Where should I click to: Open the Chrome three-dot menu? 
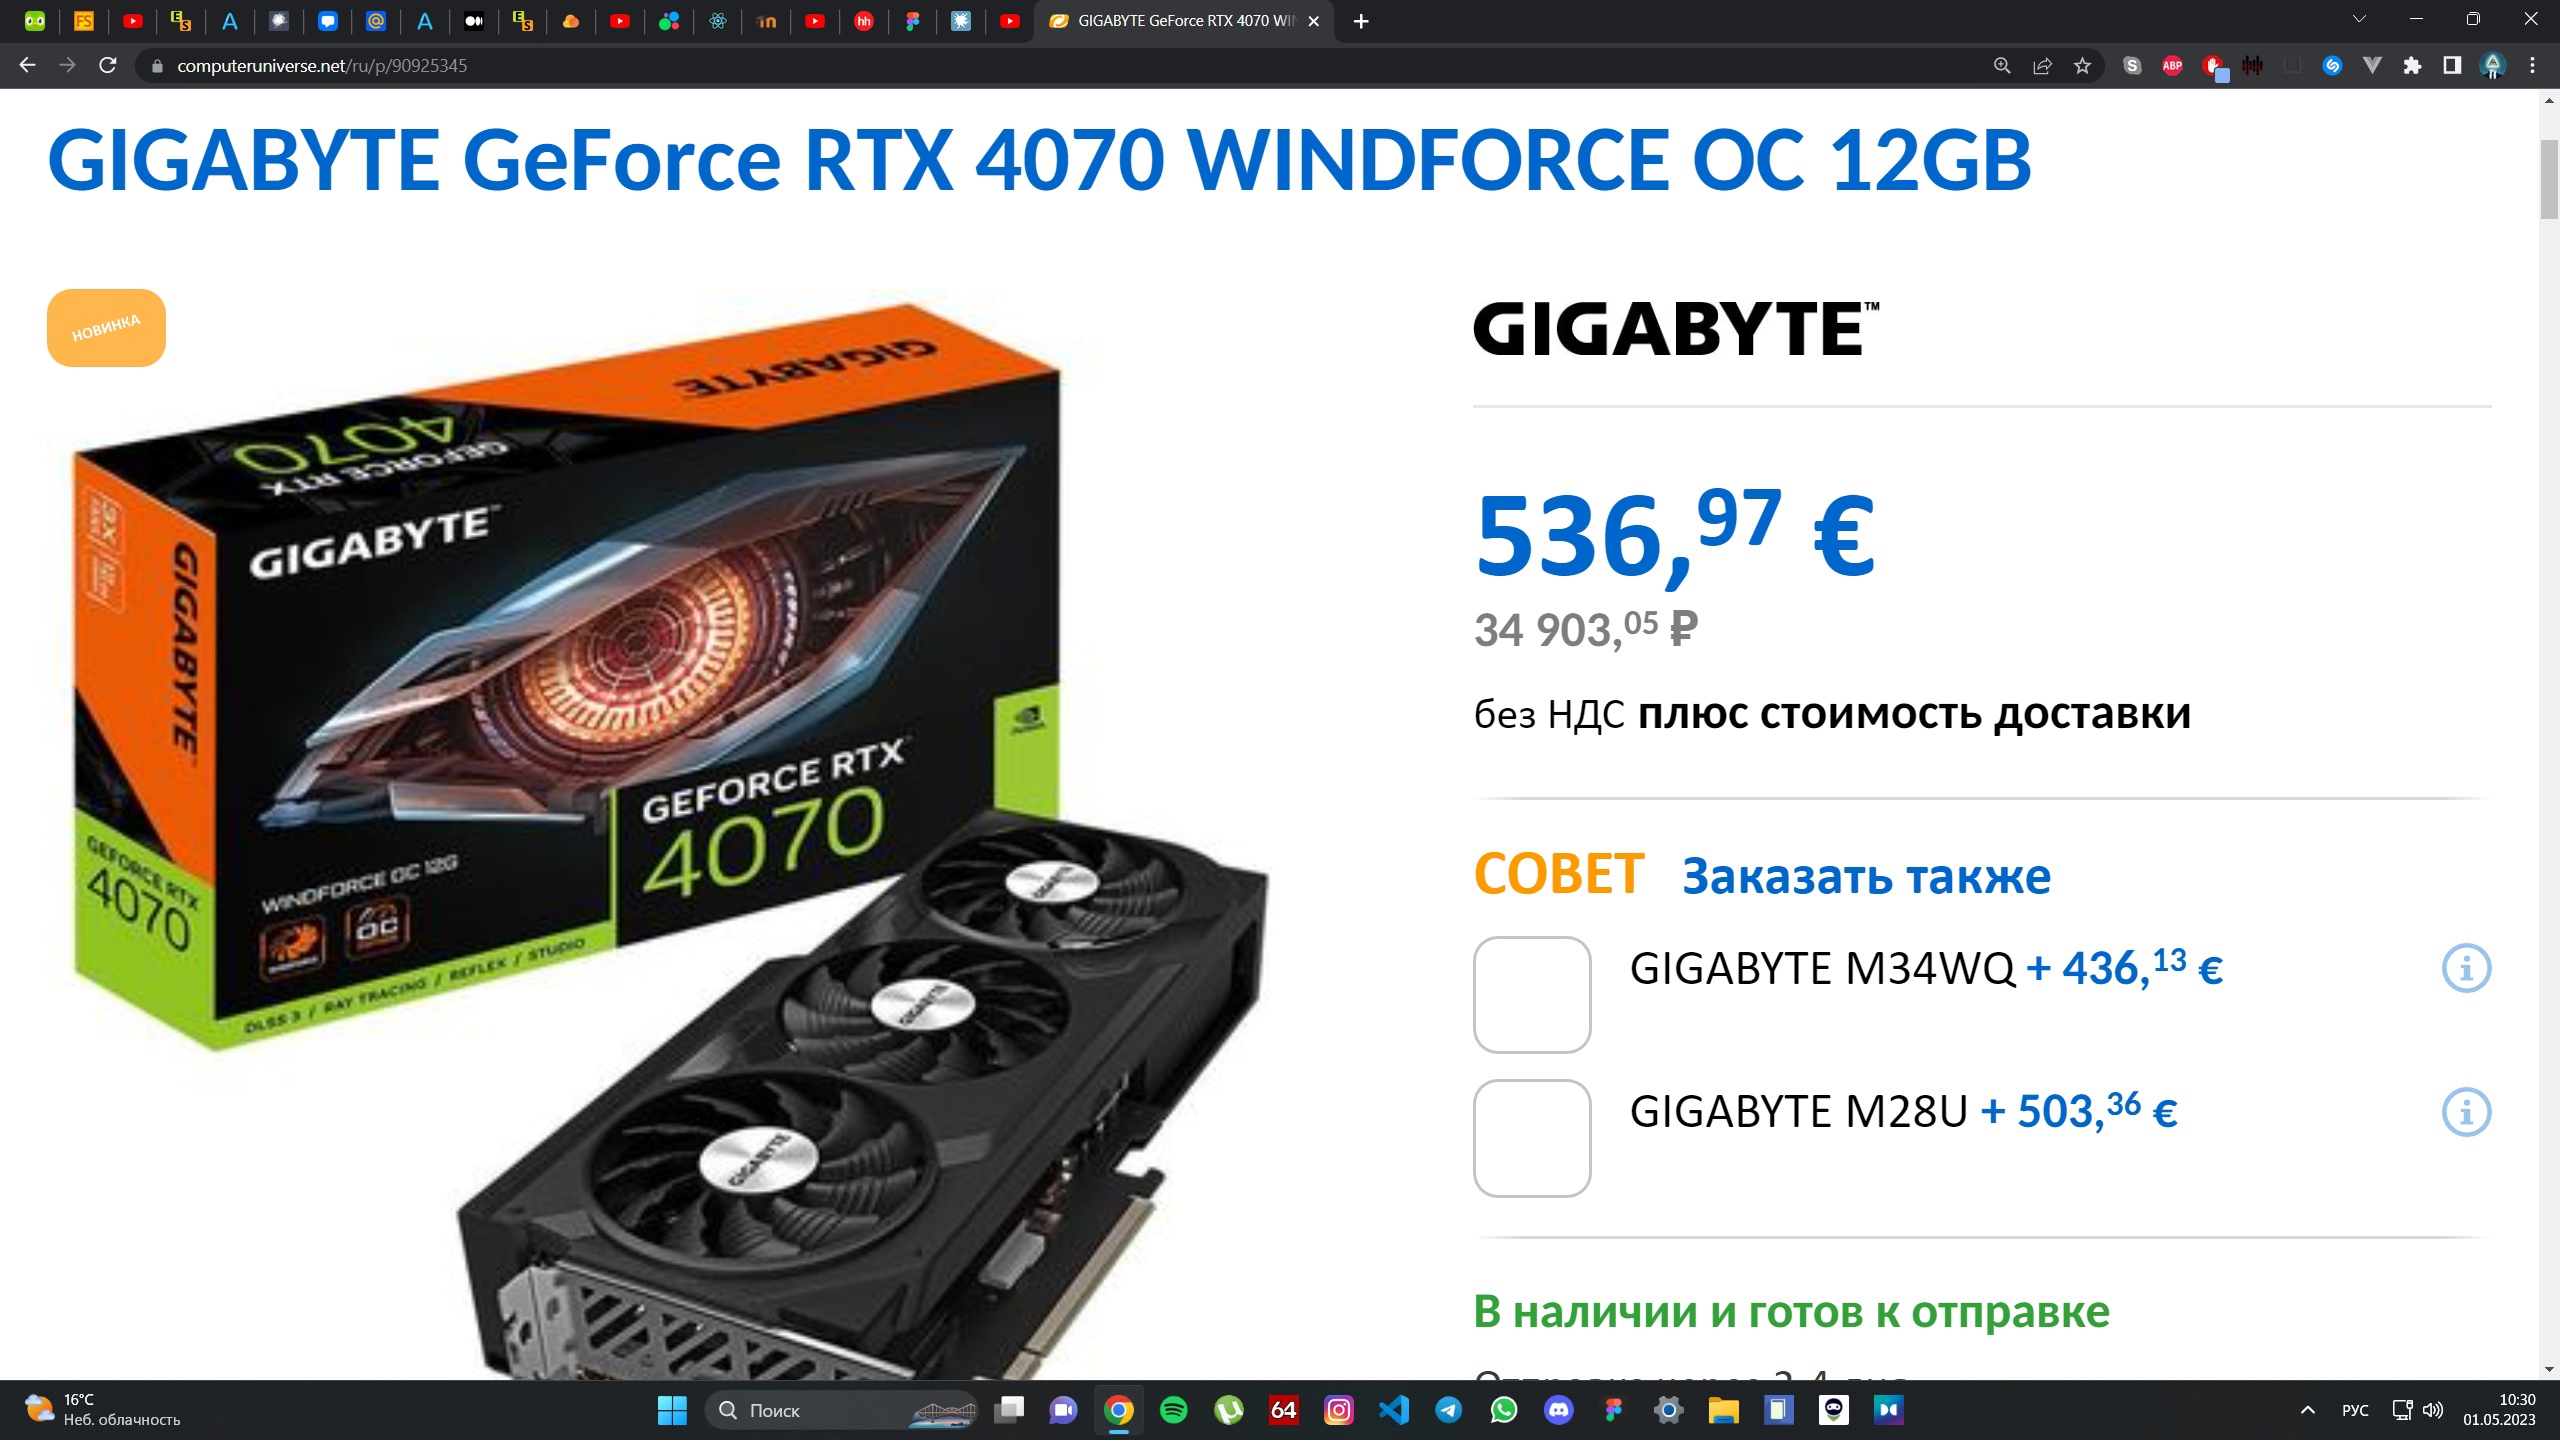coord(2532,66)
